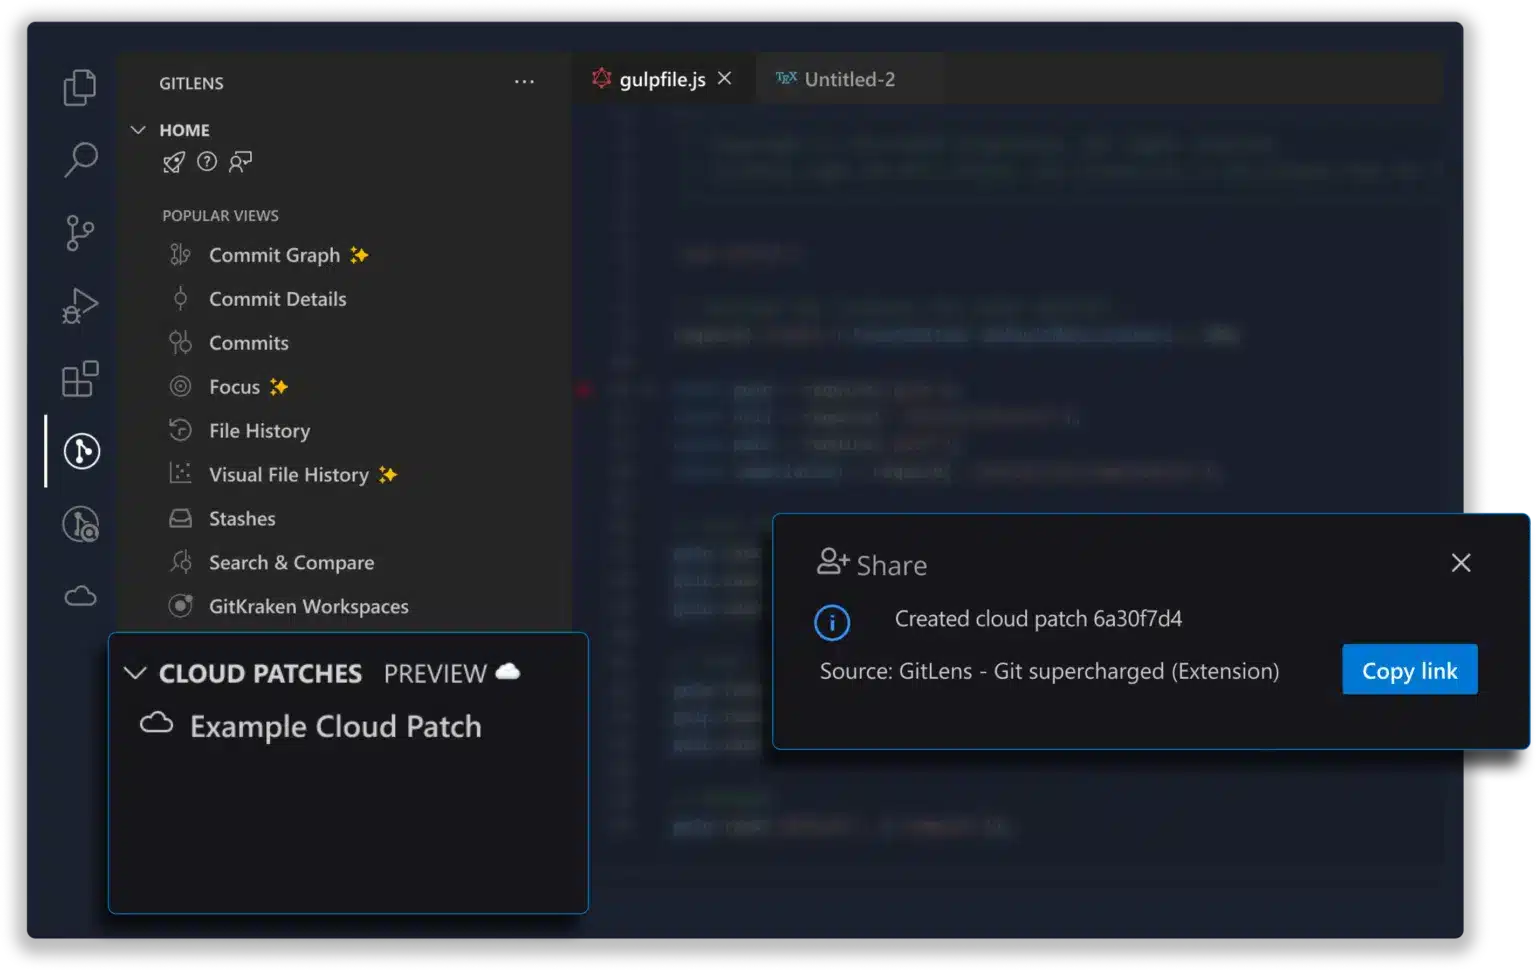Screen dimensions: 1536x971
Task: Click the GITLENS panel title
Action: tap(191, 83)
